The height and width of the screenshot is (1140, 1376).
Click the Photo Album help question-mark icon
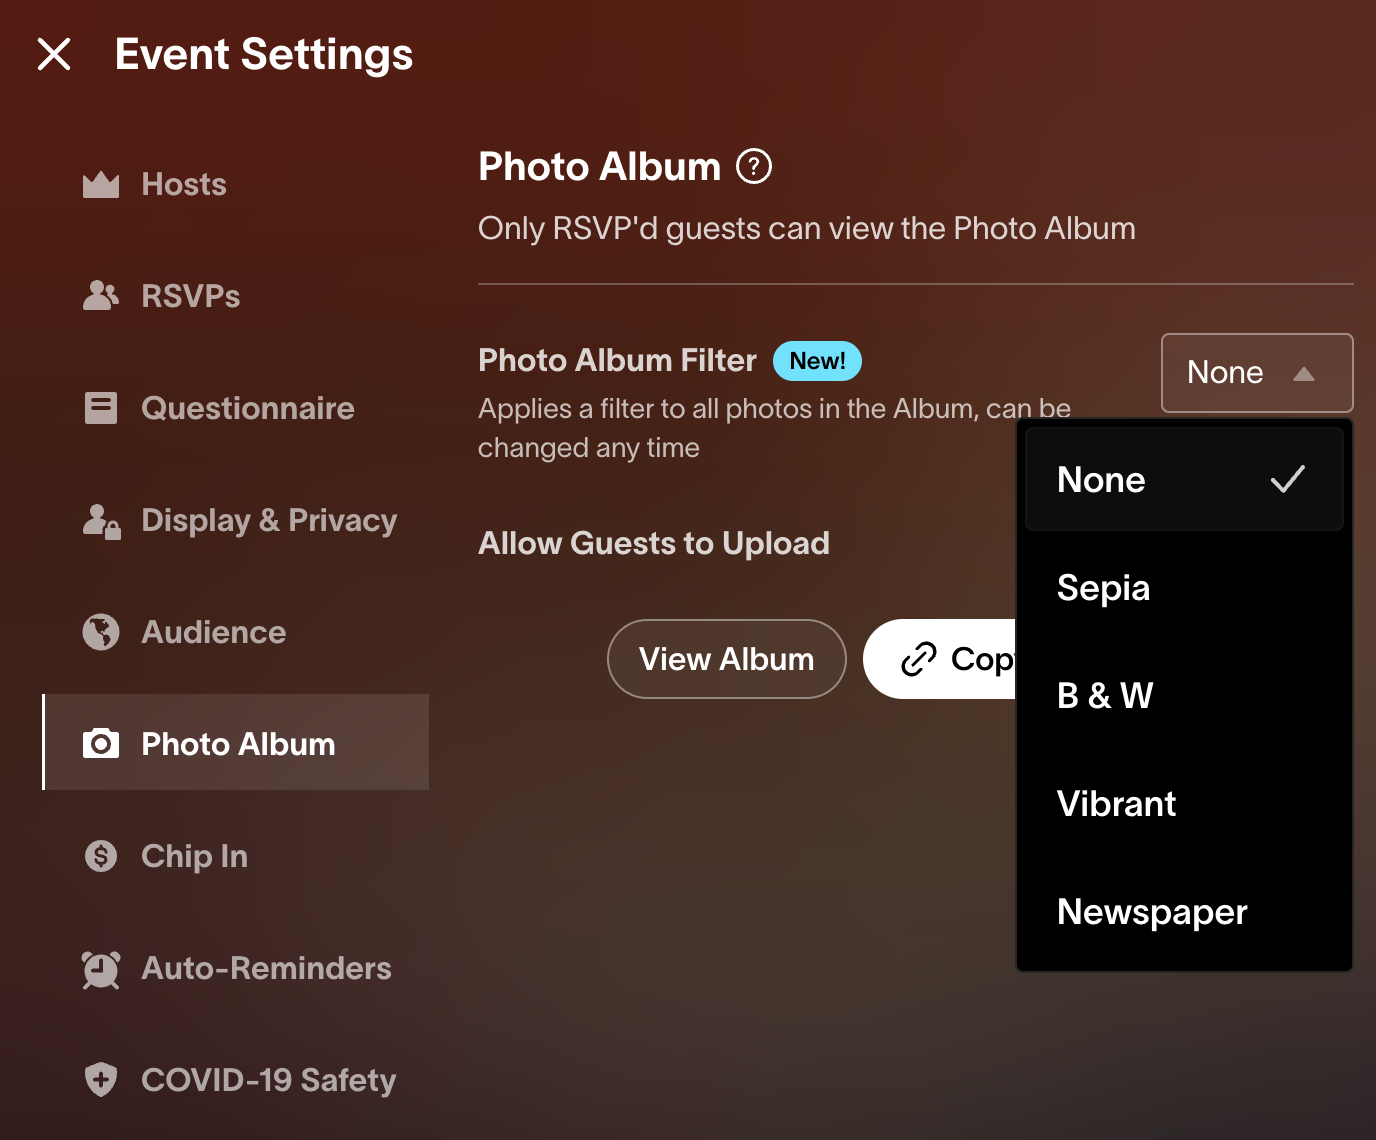pos(754,166)
